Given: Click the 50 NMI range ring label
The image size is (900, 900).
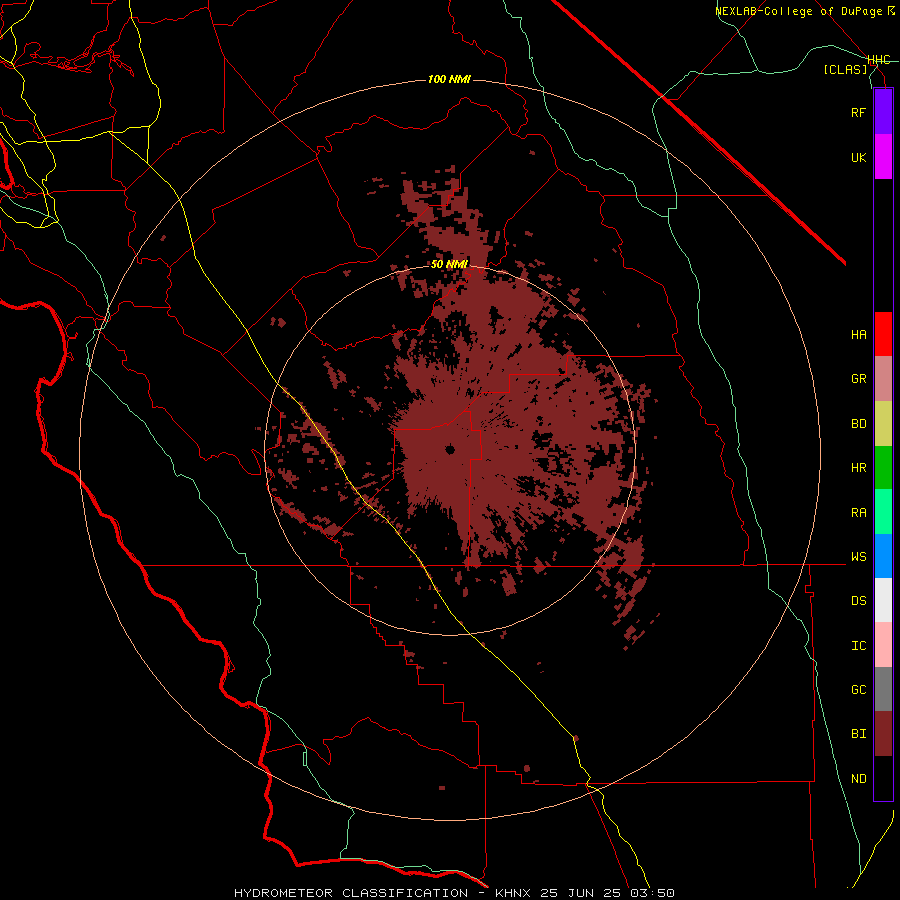Looking at the screenshot, I should pos(449,265).
